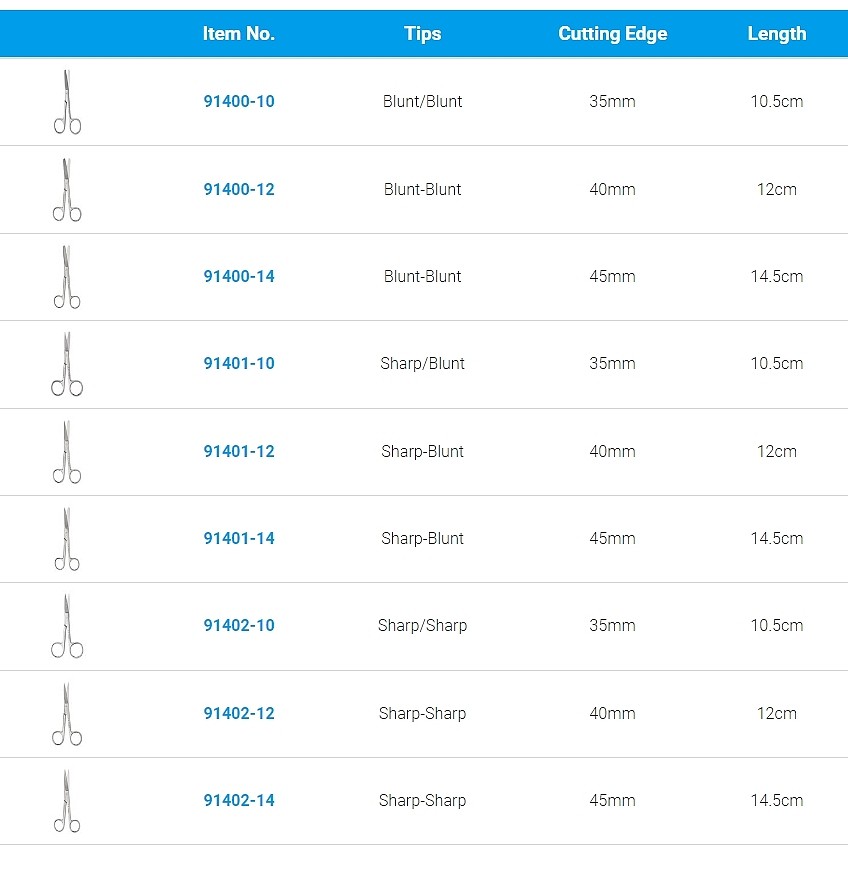Open item number 91400-14 link
This screenshot has height=887, width=848.
coord(239,276)
